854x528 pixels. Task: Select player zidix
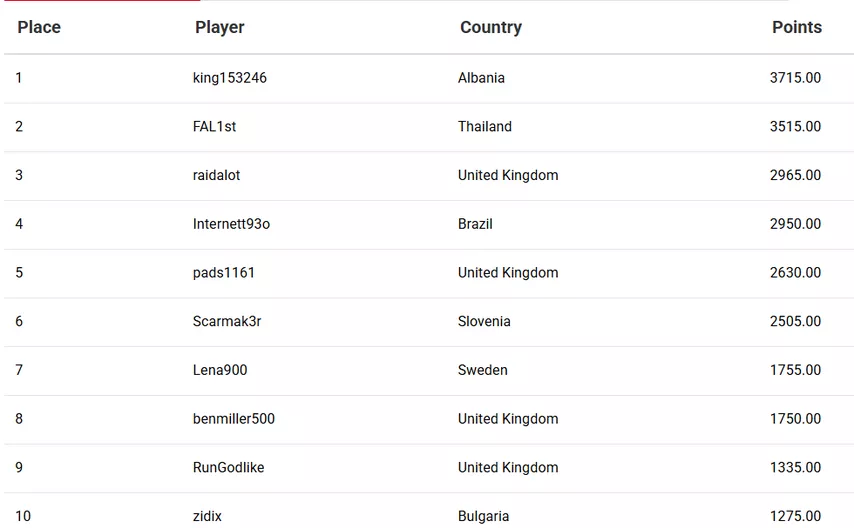pyautogui.click(x=208, y=516)
